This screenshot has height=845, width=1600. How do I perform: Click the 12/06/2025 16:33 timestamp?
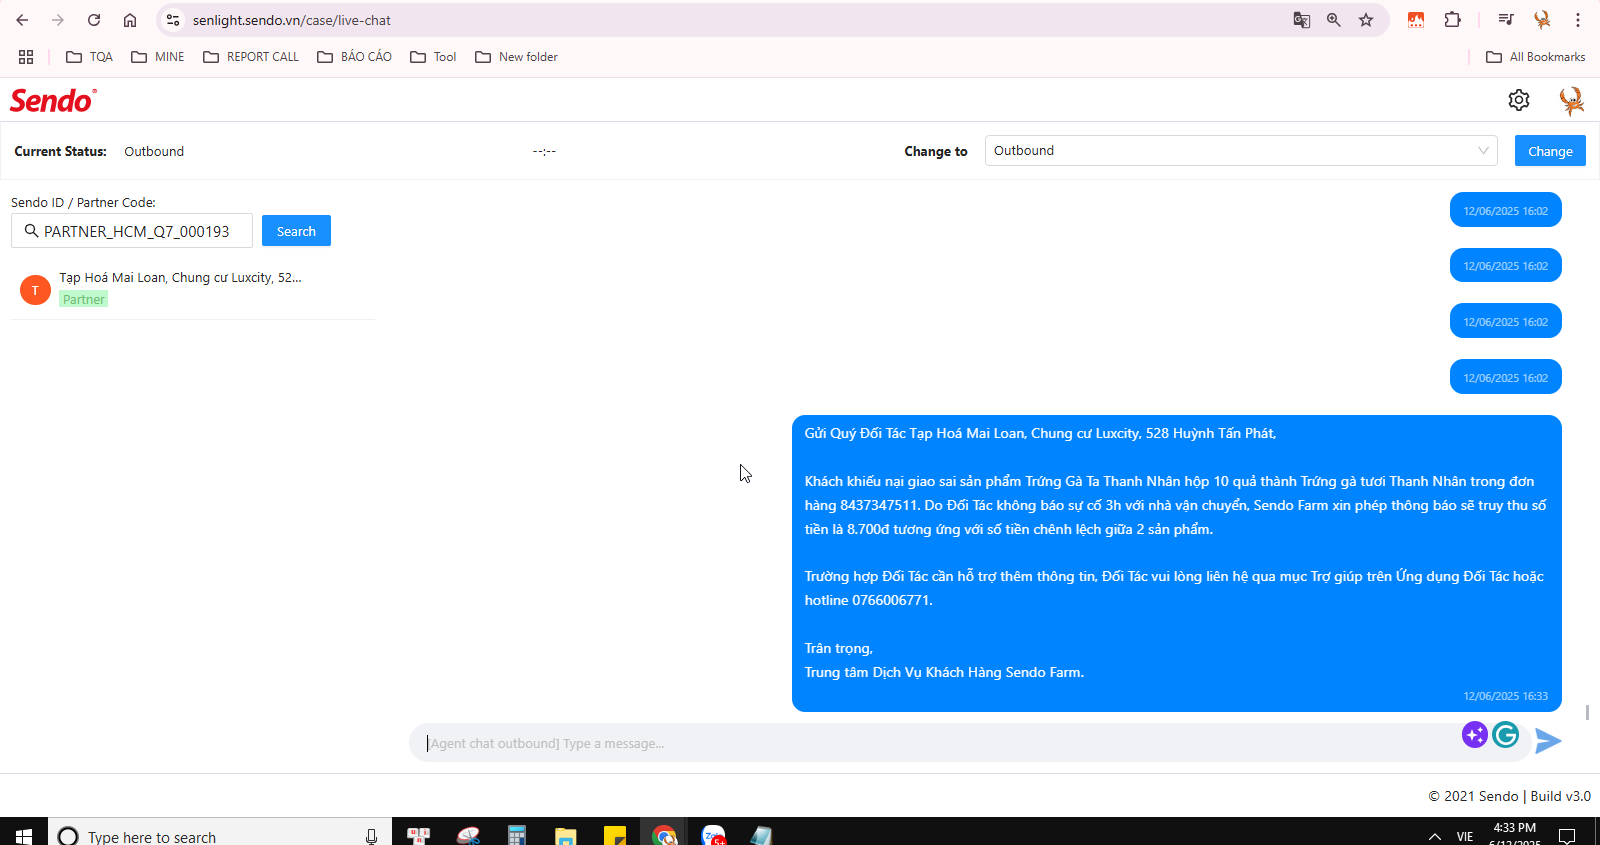coord(1505,696)
